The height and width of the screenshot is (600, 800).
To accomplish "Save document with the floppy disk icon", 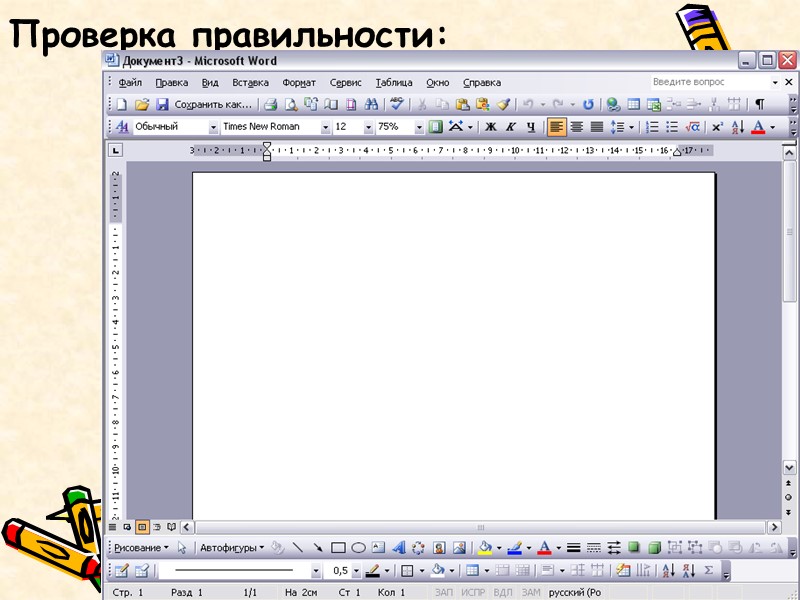I will click(x=162, y=105).
